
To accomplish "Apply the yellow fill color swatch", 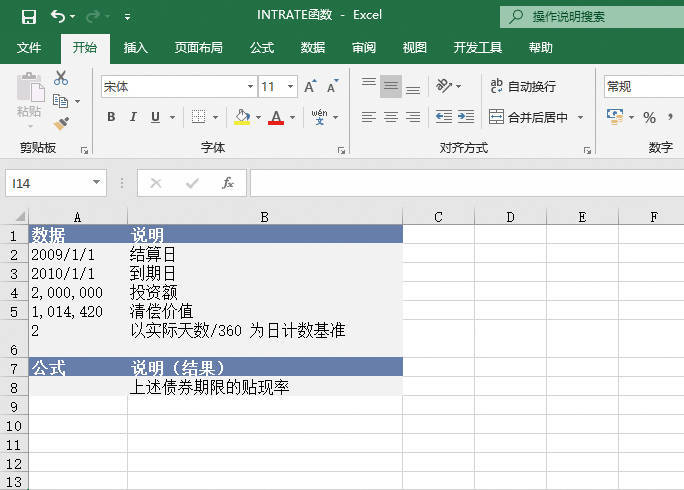I will pyautogui.click(x=242, y=117).
